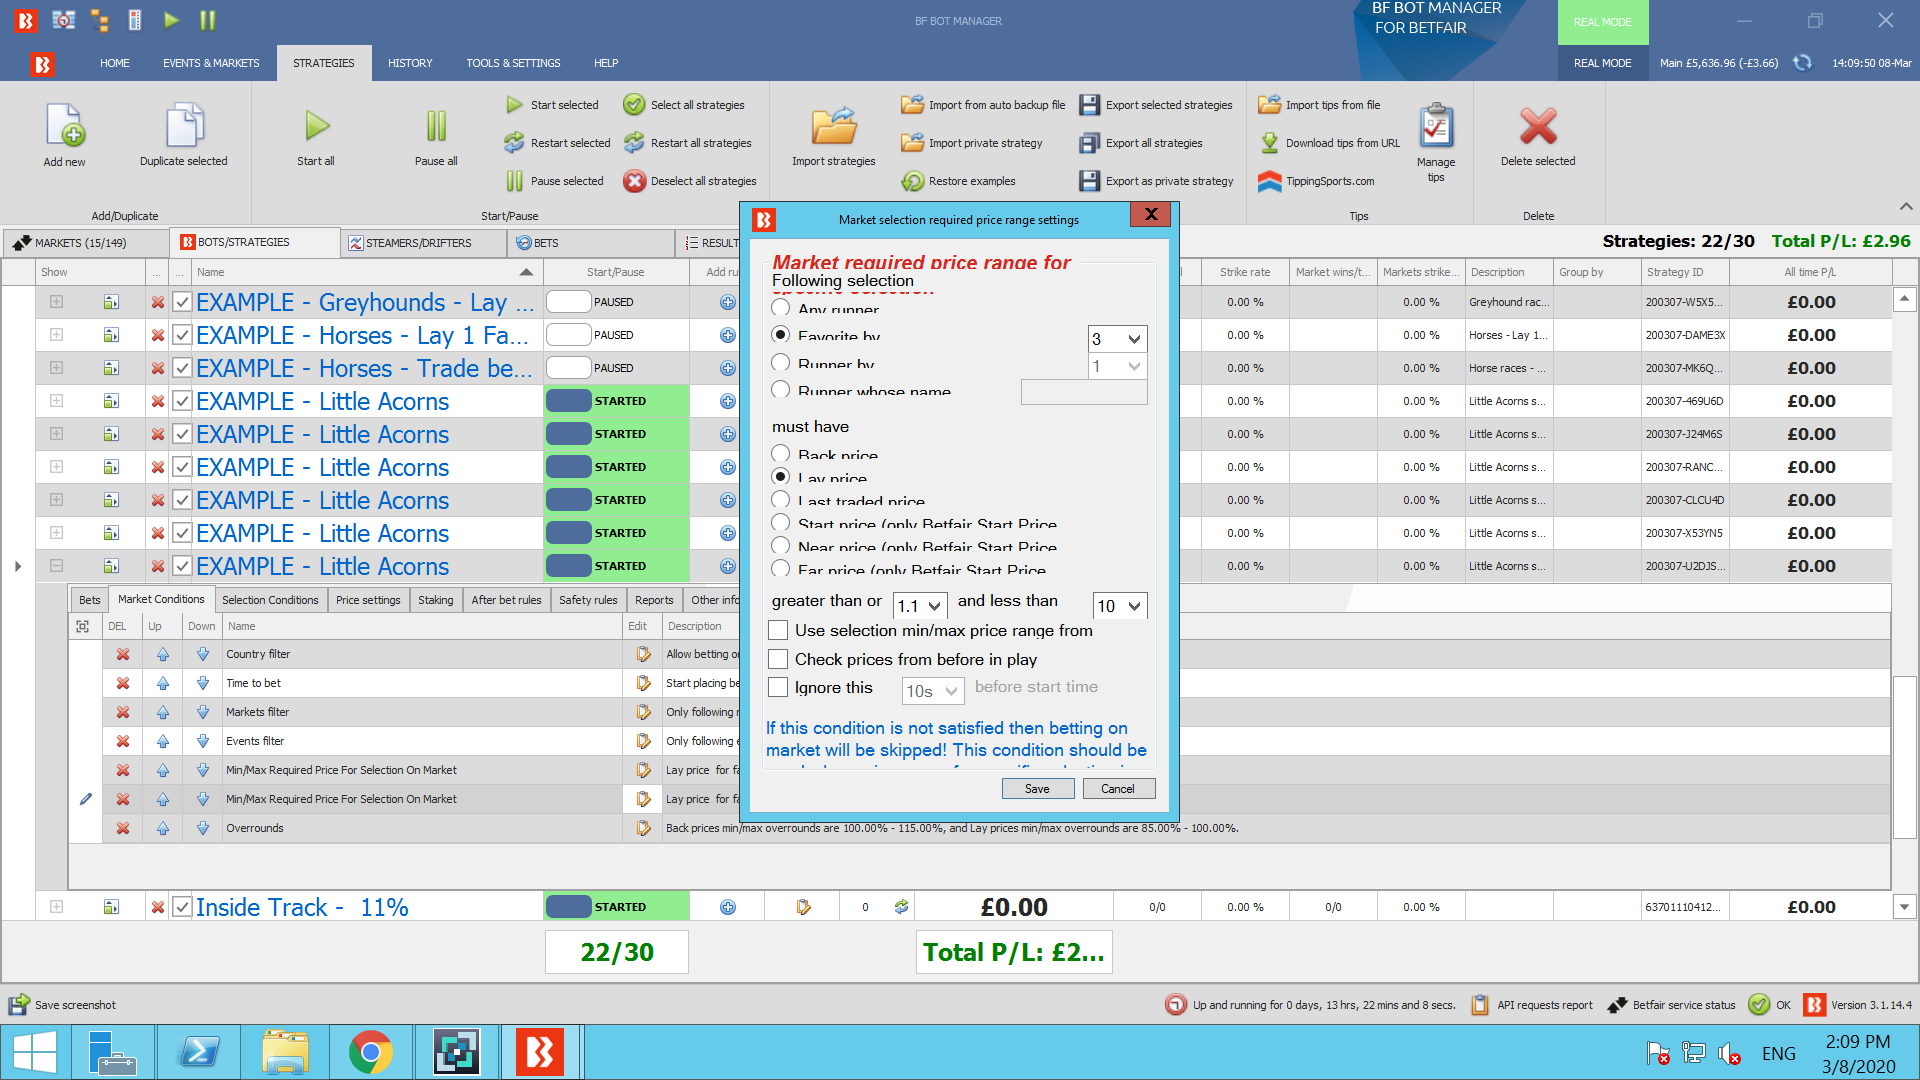The width and height of the screenshot is (1920, 1080).
Task: Click the runner name input field
Action: 1083,392
